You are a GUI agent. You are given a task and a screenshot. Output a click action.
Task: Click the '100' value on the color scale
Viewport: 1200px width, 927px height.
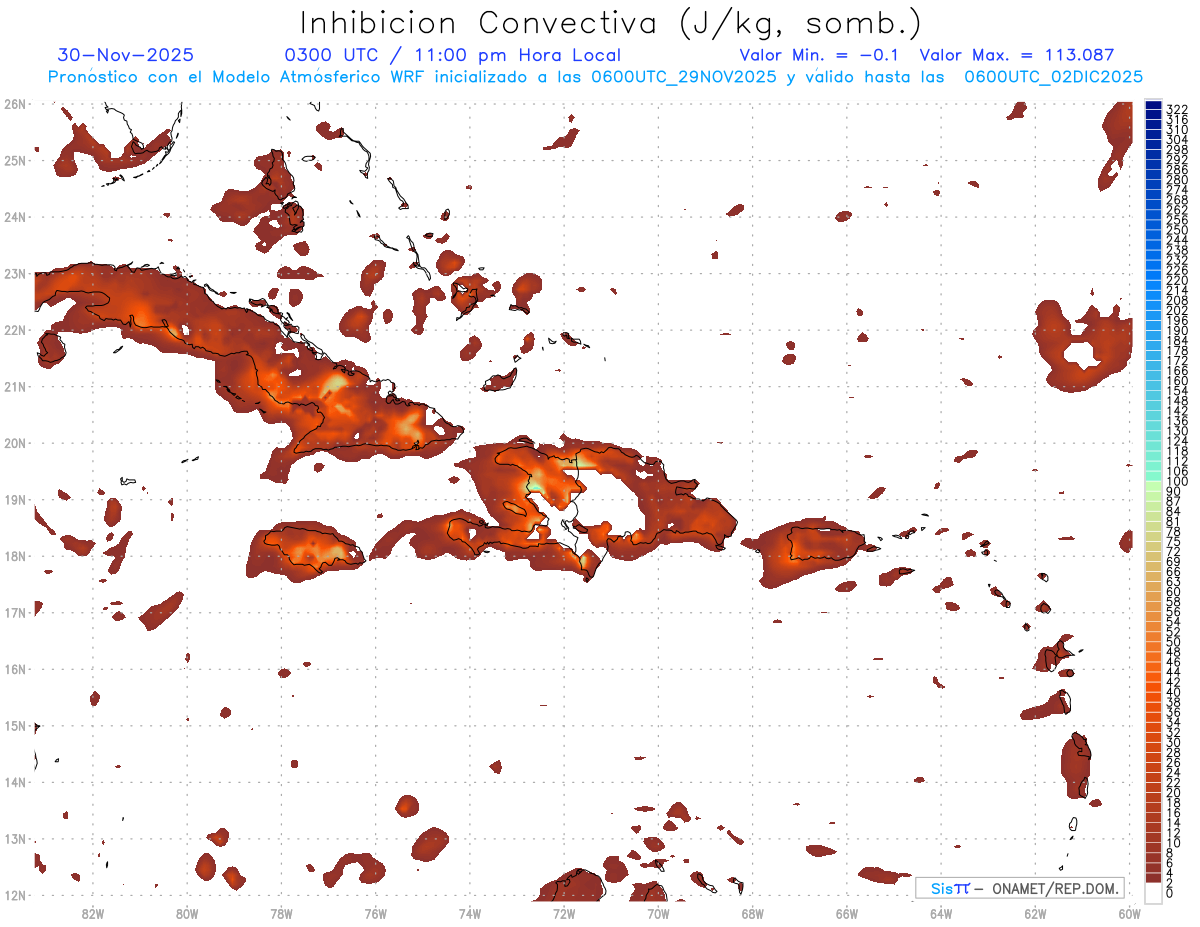click(x=1177, y=482)
